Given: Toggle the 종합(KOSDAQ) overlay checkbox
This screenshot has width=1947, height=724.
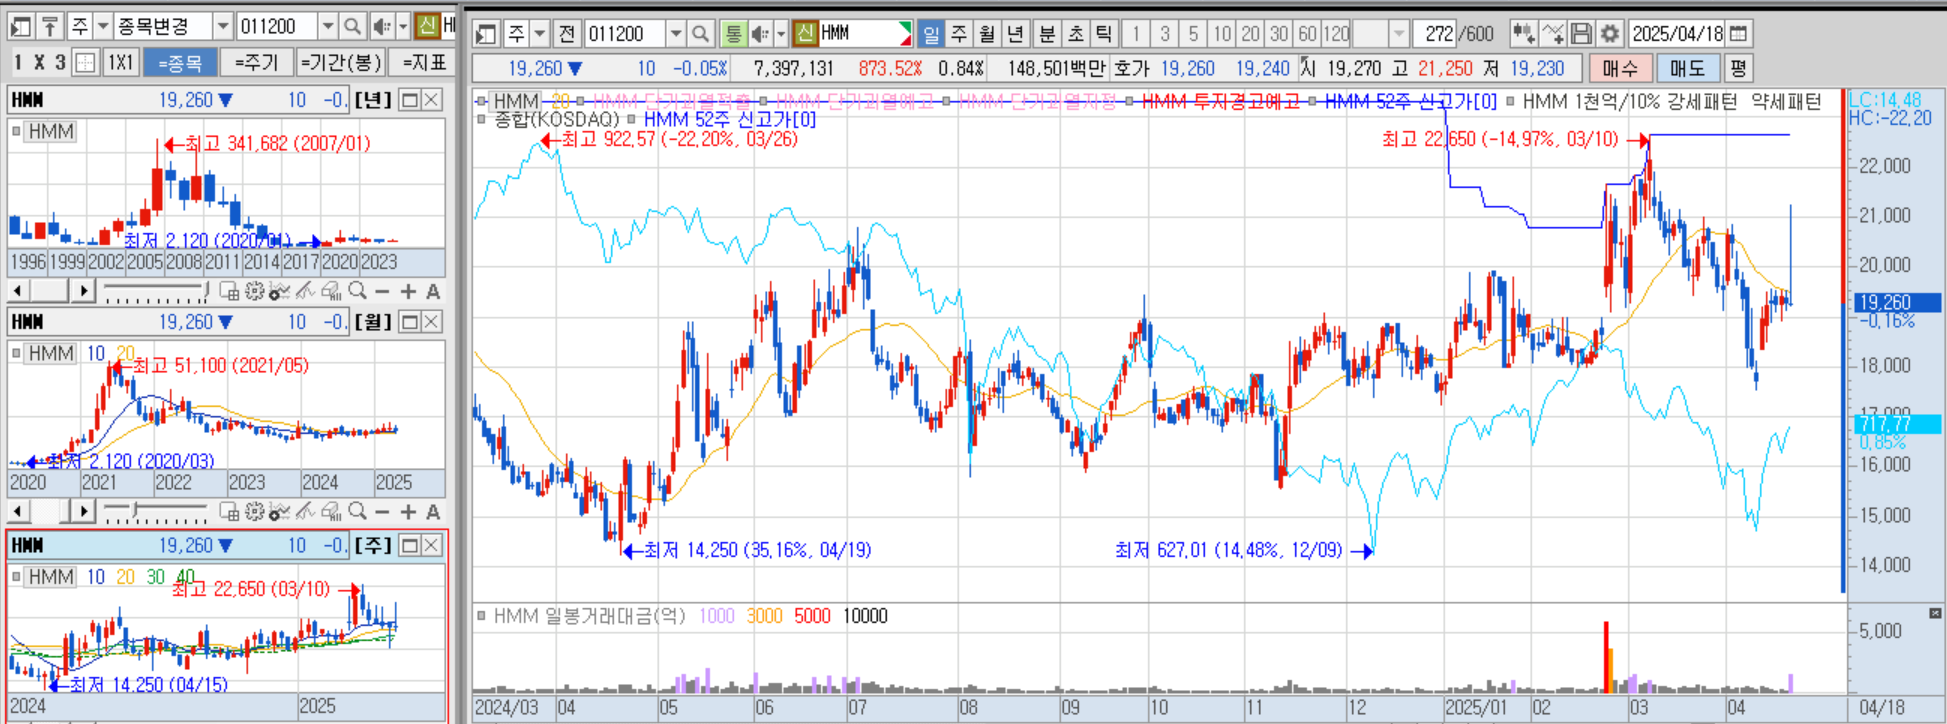Looking at the screenshot, I should [x=482, y=119].
